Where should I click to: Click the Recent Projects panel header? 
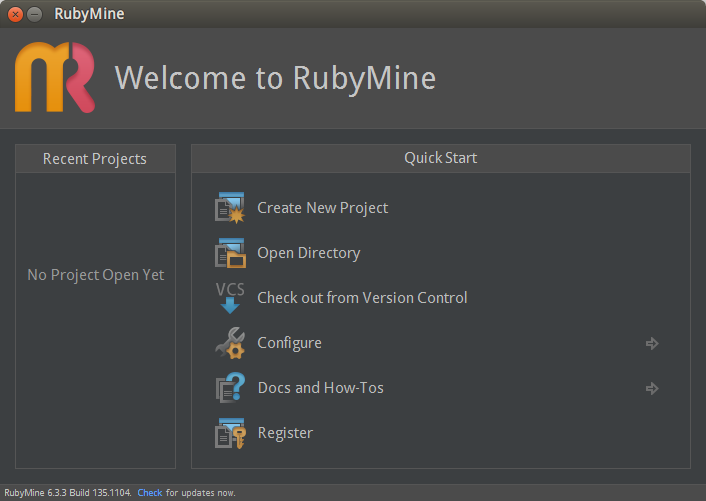95,159
